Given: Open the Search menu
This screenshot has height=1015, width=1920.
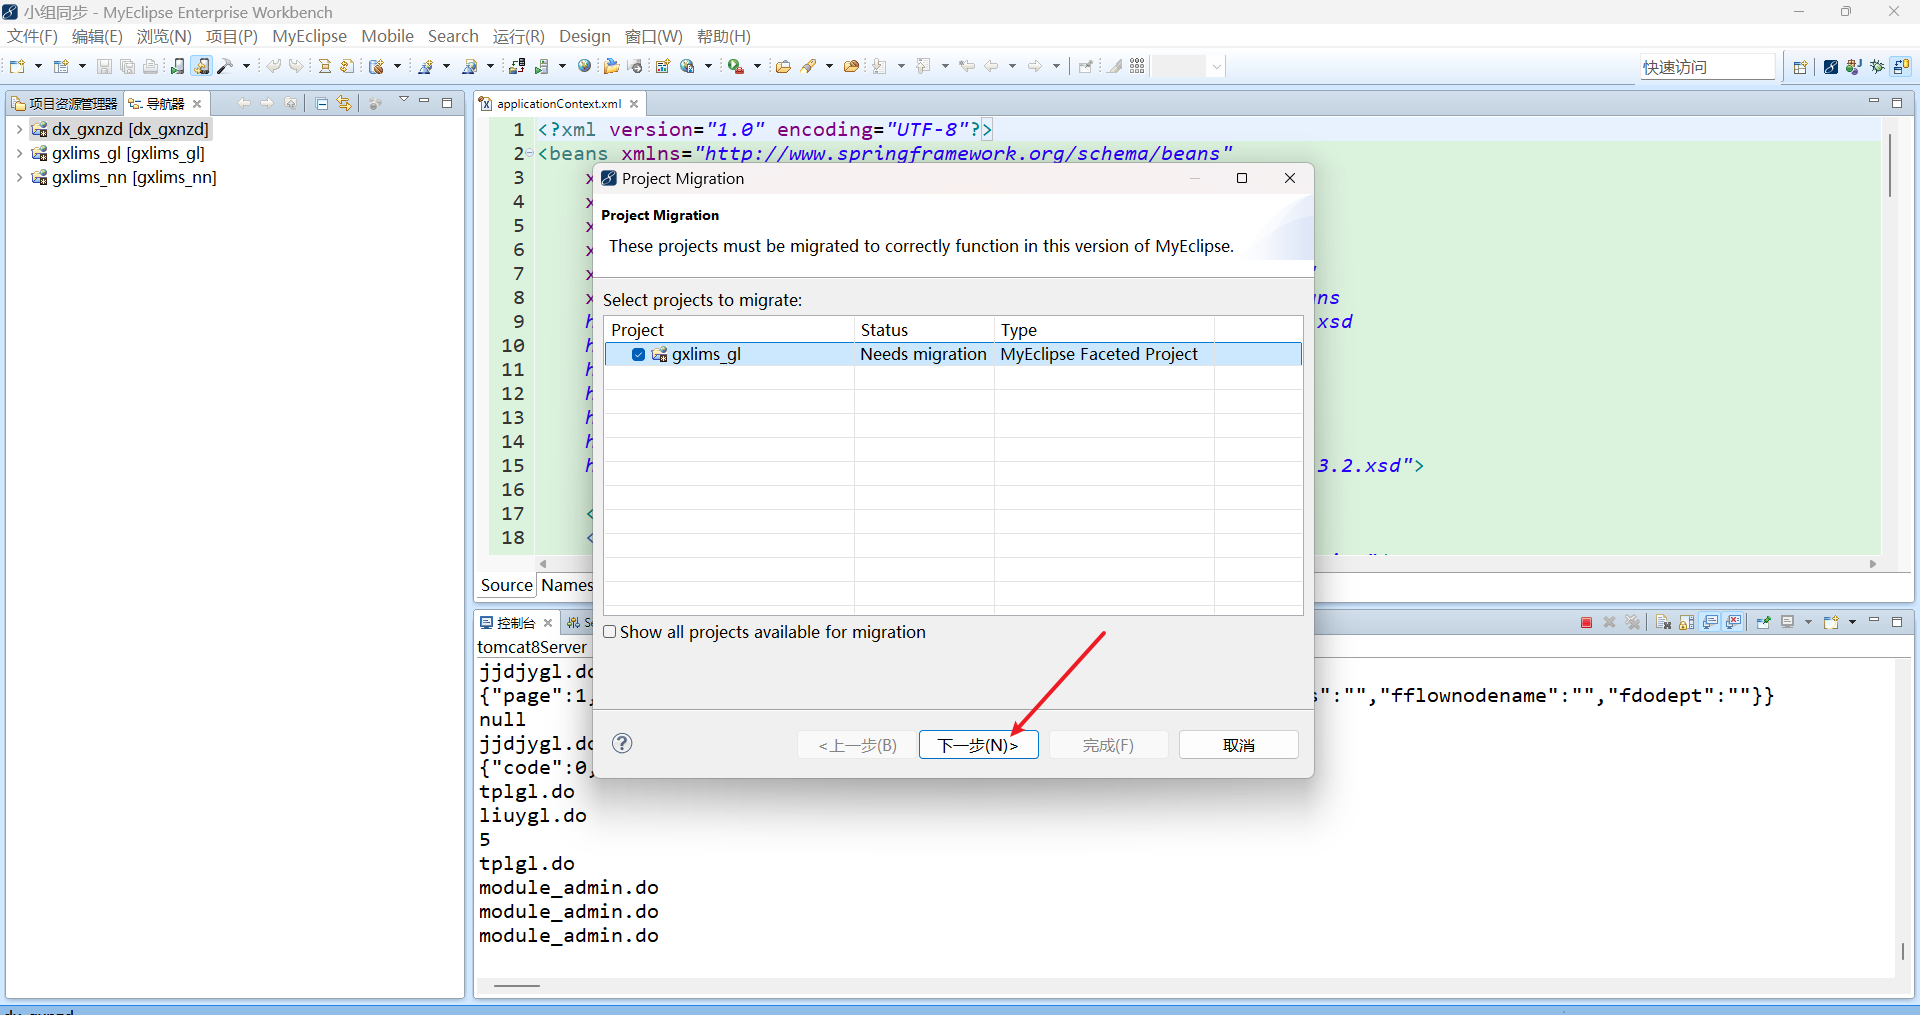Looking at the screenshot, I should coord(453,36).
